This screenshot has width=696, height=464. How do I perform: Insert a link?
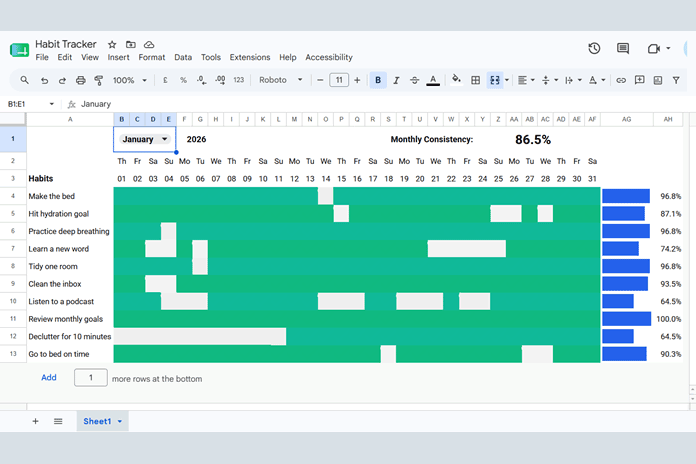tap(621, 80)
